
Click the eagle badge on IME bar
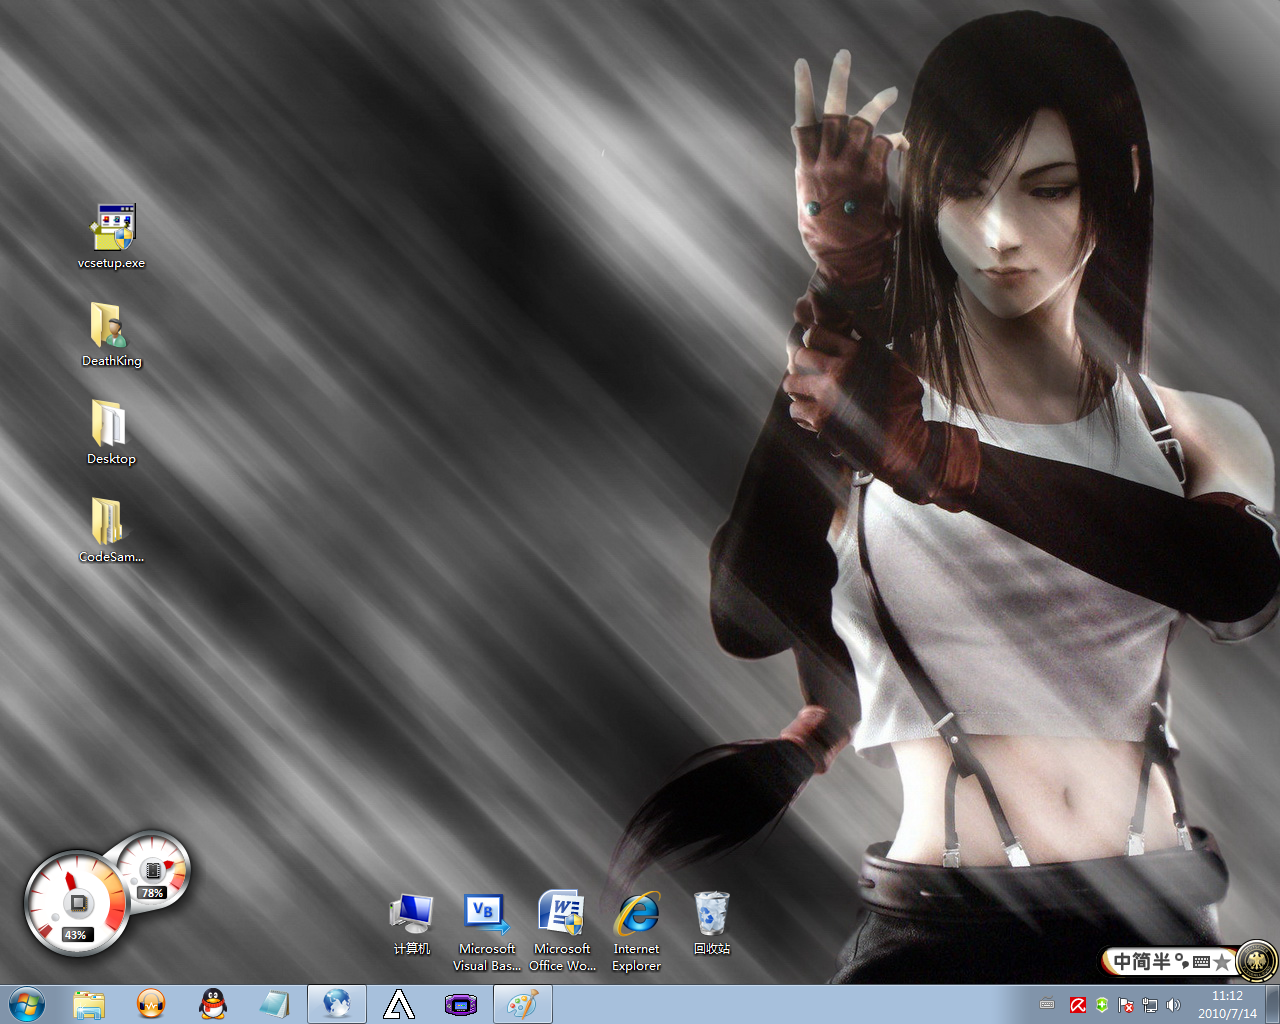[x=1256, y=962]
